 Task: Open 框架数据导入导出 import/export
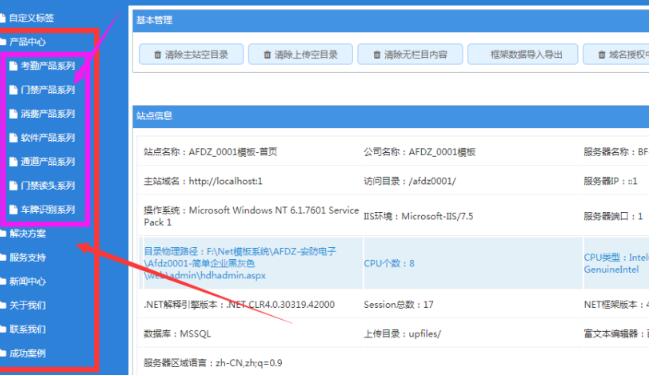(x=522, y=54)
